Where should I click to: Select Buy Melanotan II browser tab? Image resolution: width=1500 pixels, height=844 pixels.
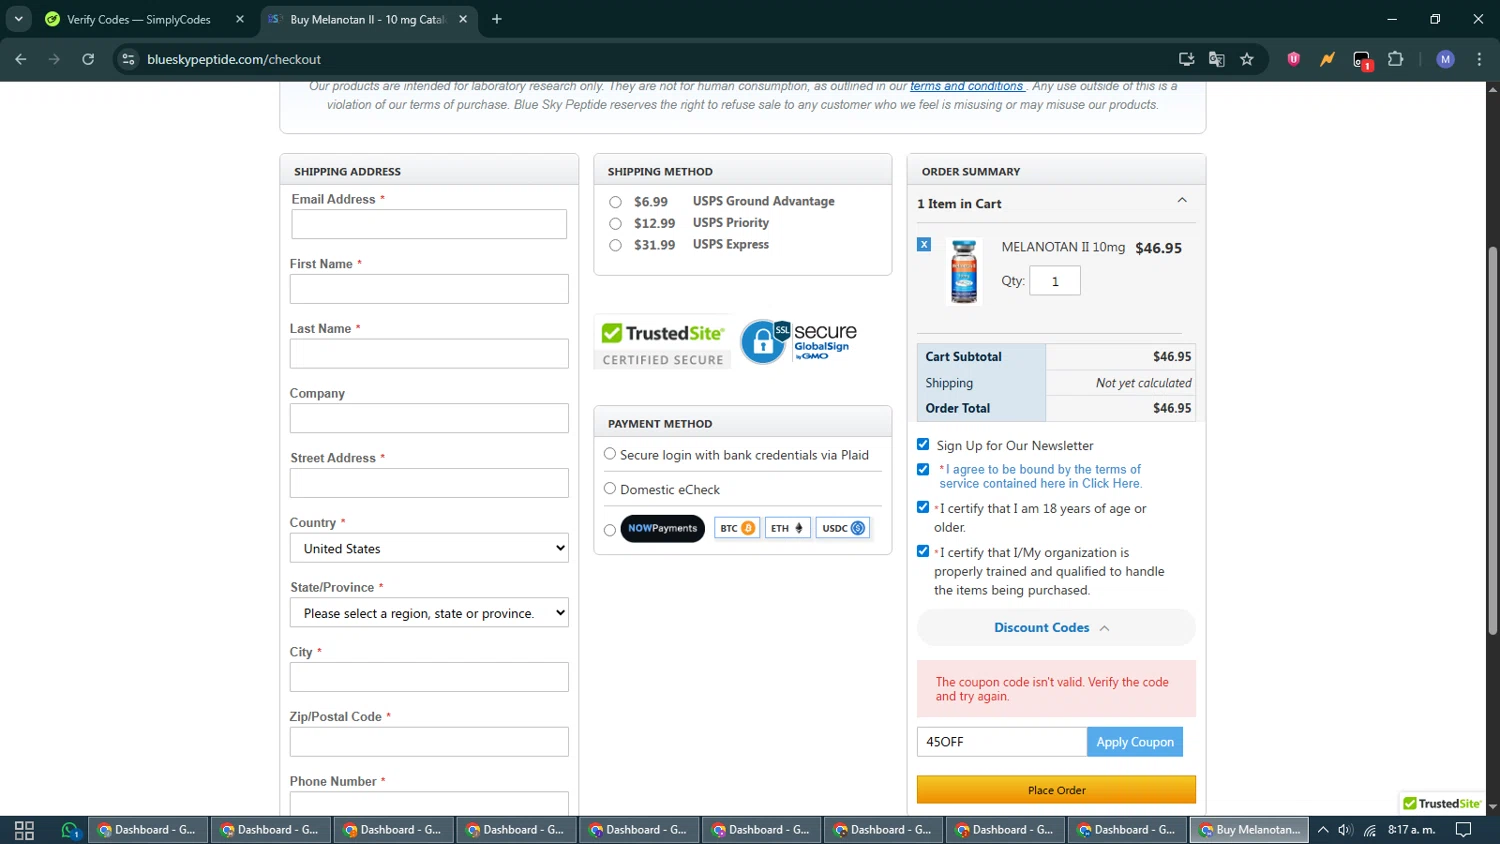pos(366,19)
